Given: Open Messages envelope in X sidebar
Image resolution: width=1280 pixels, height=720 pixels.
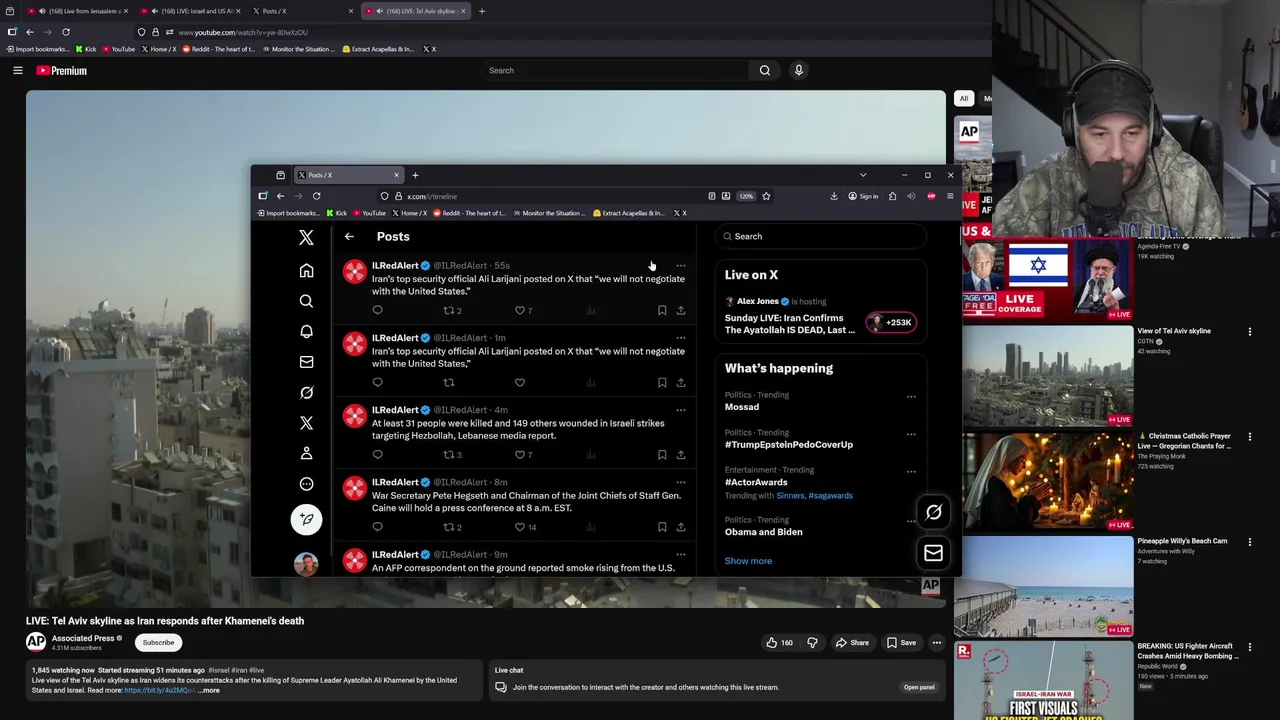Looking at the screenshot, I should pos(306,362).
